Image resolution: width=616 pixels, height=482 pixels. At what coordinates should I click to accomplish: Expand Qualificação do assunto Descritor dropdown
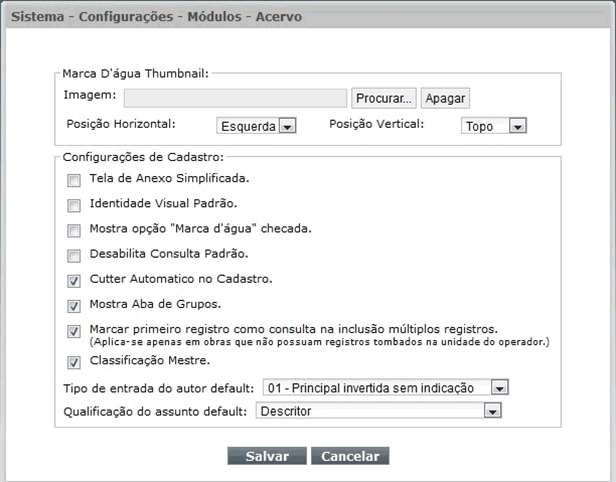click(x=379, y=411)
